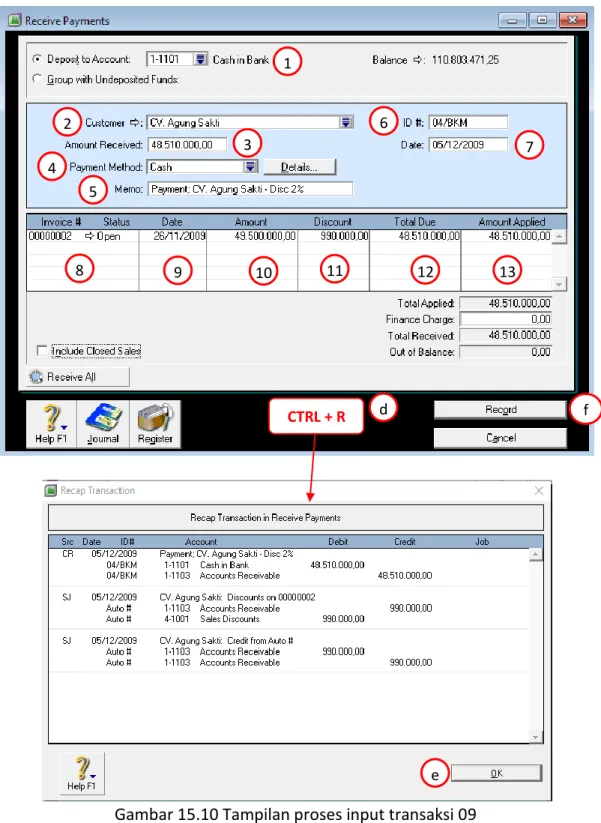Open Help F1 in Receive Payments window

(51, 424)
